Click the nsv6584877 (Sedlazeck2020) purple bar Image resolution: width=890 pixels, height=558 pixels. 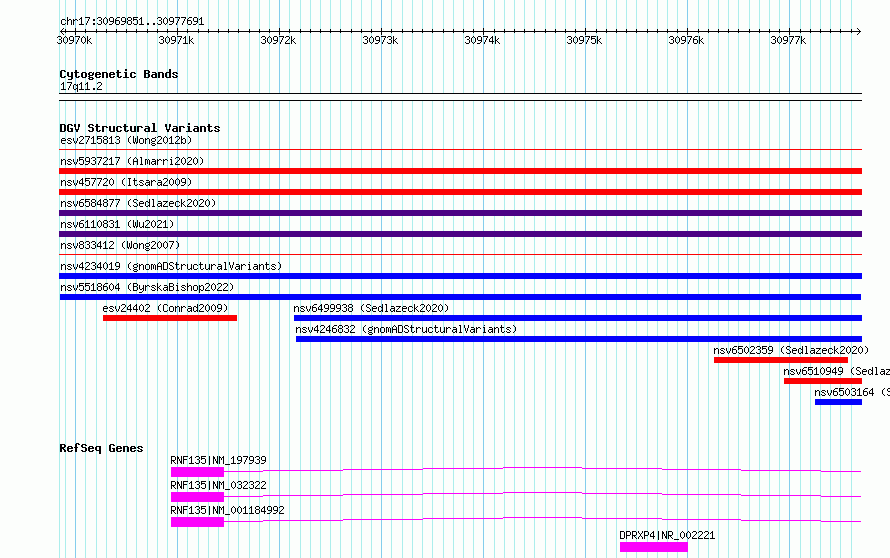pos(460,213)
